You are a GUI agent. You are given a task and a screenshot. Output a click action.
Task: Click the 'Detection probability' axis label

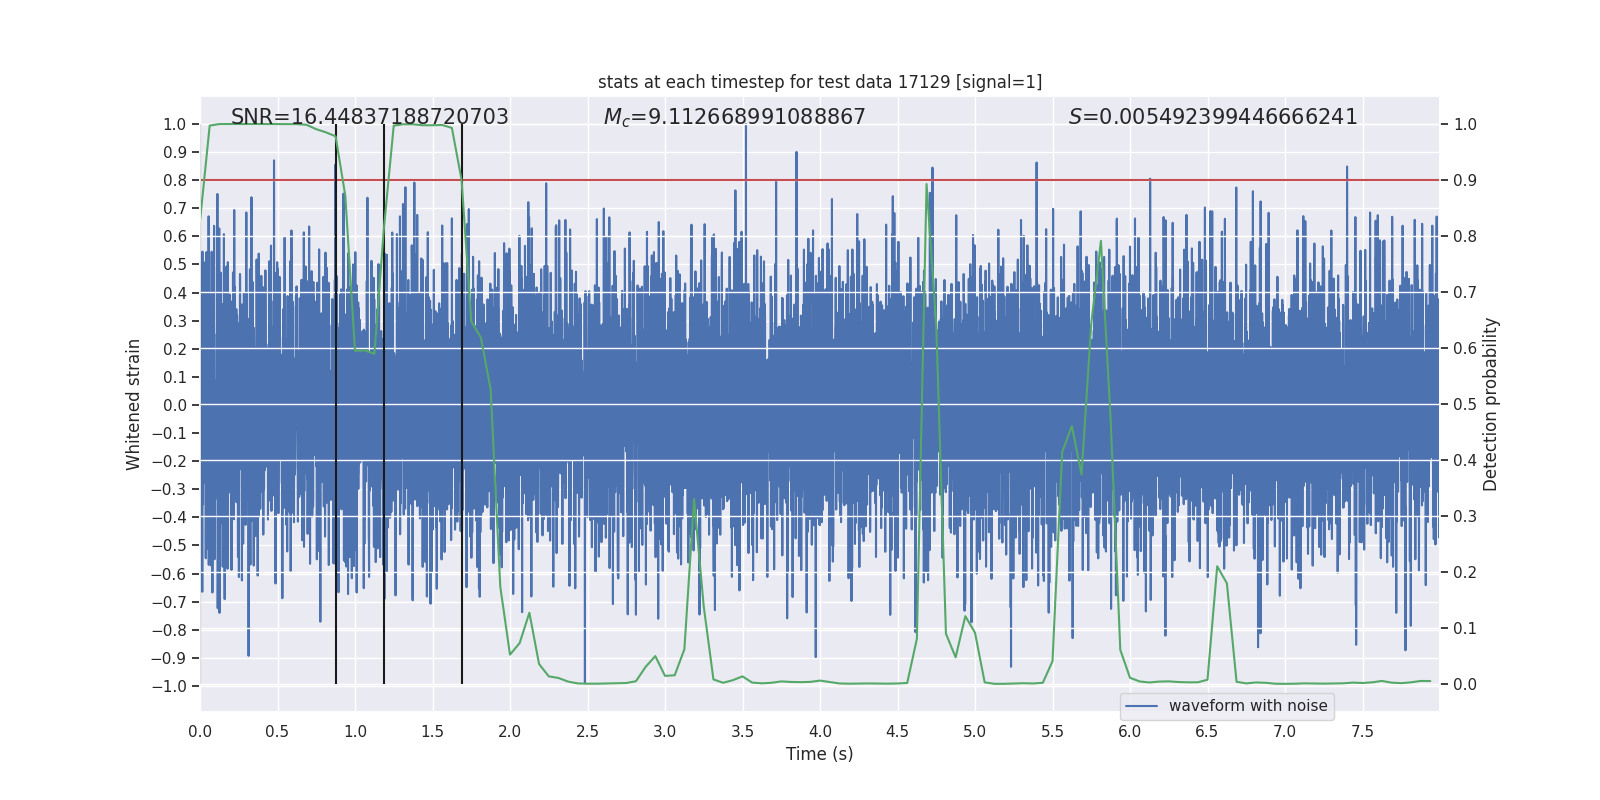(x=1491, y=404)
